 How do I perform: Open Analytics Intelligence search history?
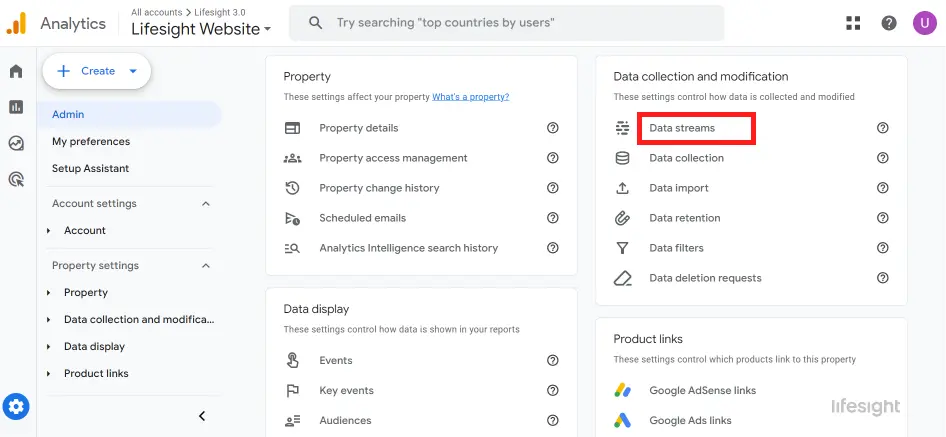[408, 248]
